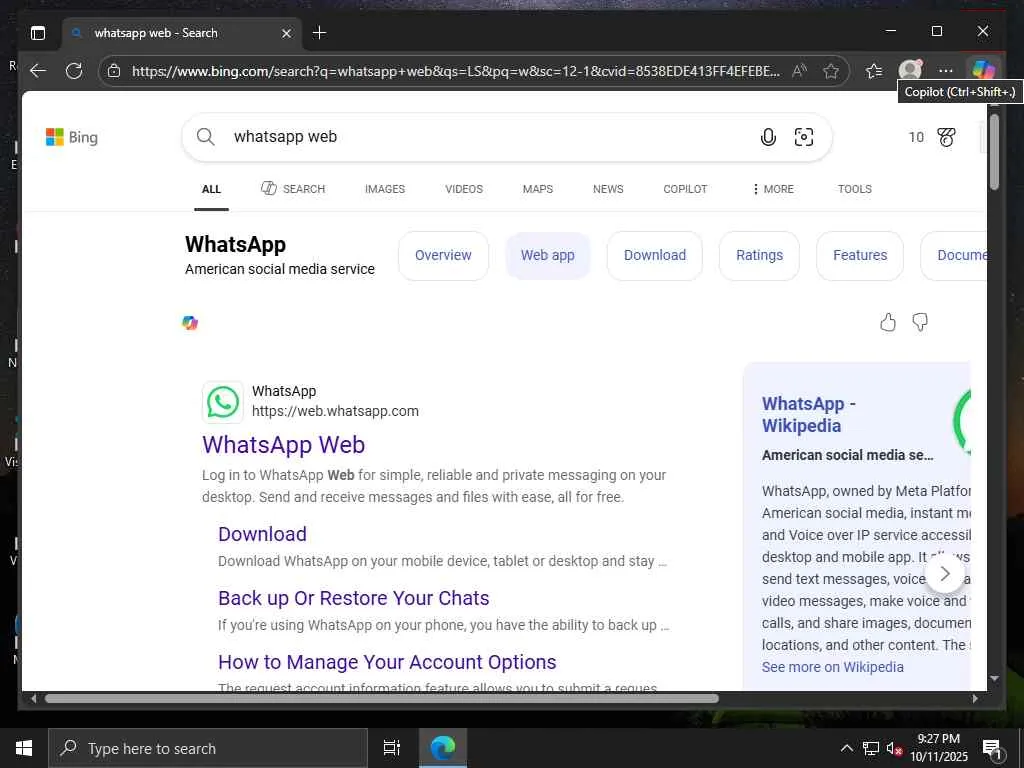Open the Favorites list icon
This screenshot has height=768, width=1024.
[874, 71]
